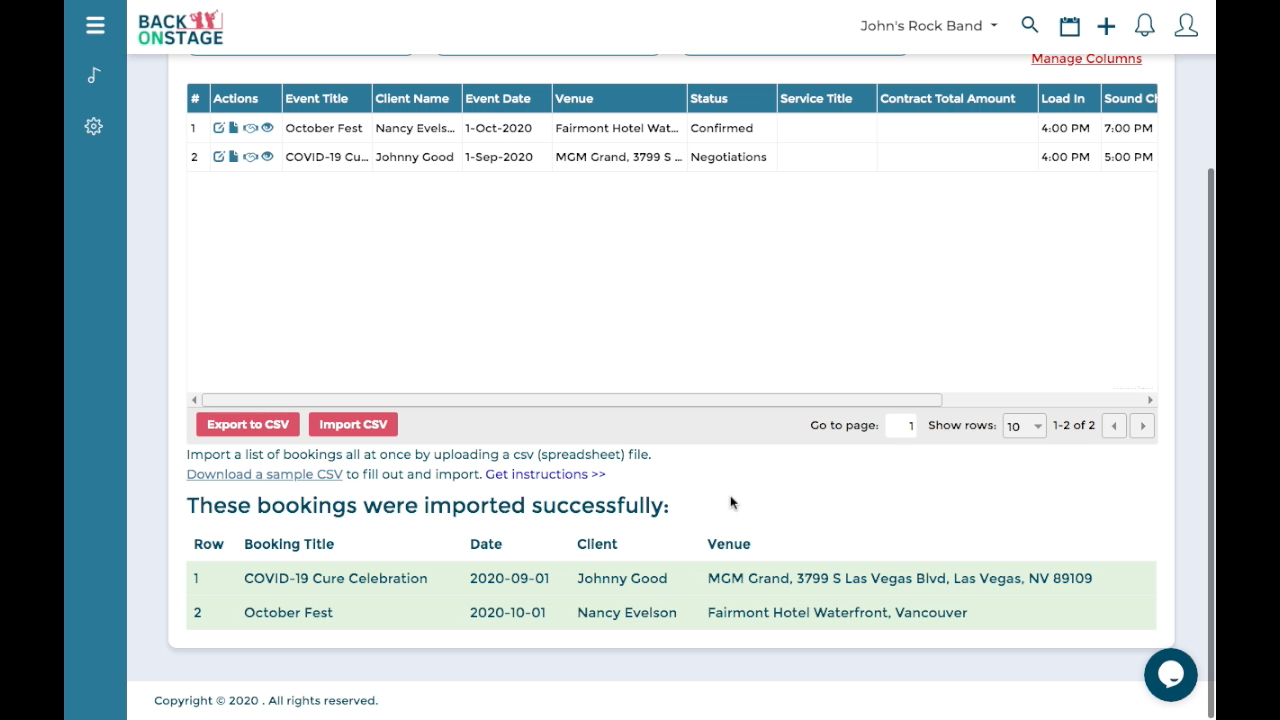Click eye view icon for COVID-19 Cu... row
This screenshot has height=720, width=1280.
(267, 157)
